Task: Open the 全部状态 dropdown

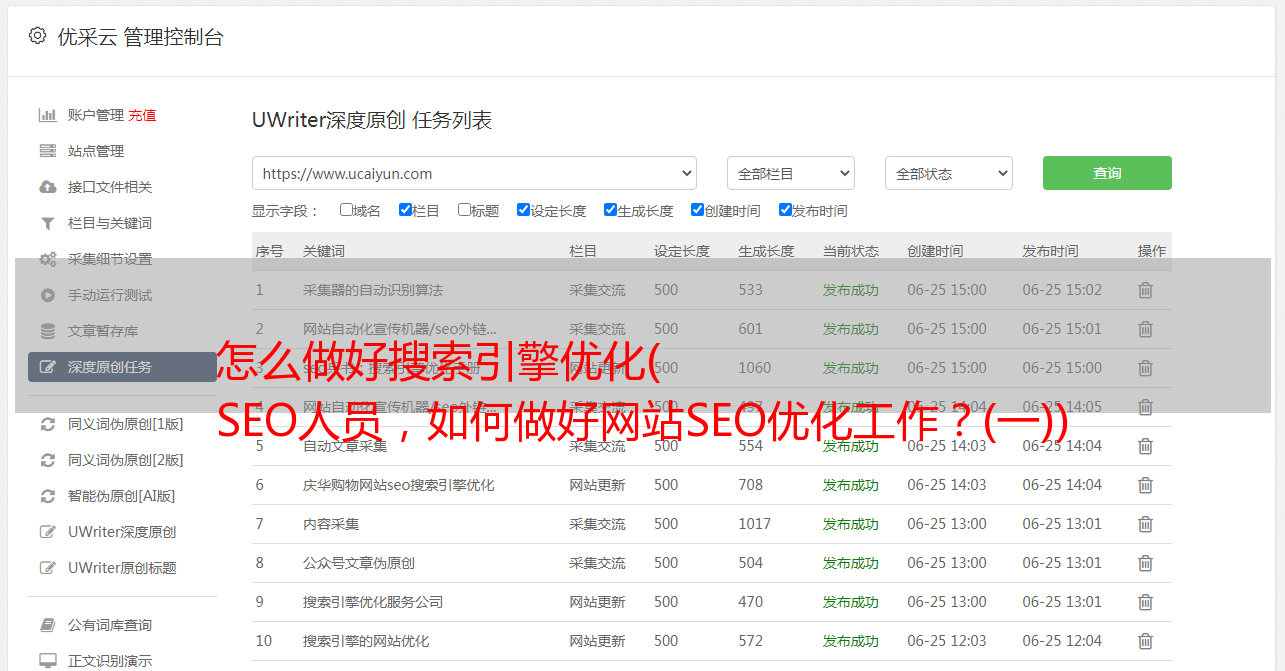Action: [x=949, y=173]
